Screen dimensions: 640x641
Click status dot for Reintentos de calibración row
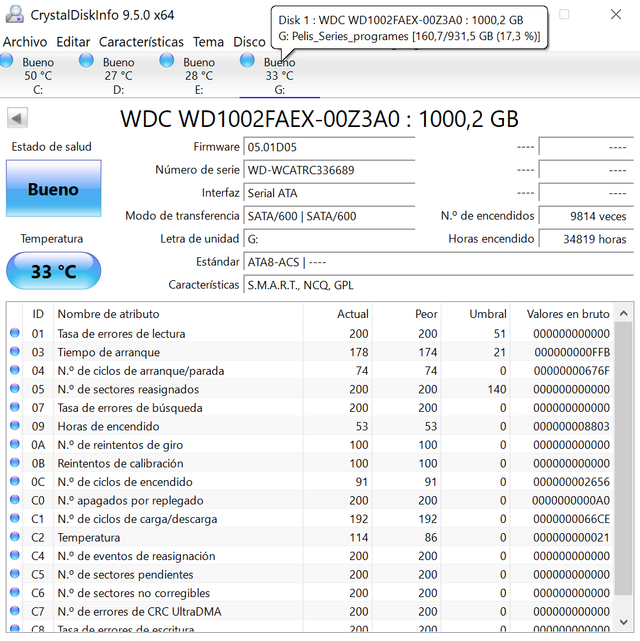[x=15, y=462]
